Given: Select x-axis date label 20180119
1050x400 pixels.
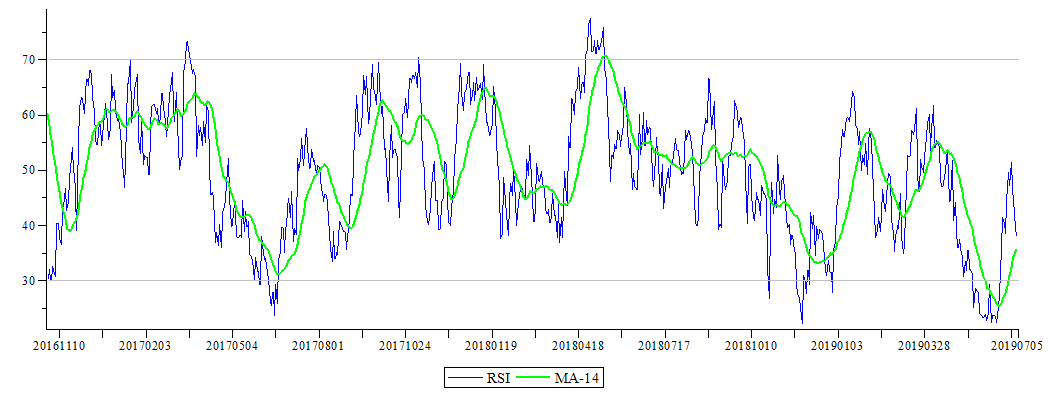Looking at the screenshot, I should pos(492,346).
